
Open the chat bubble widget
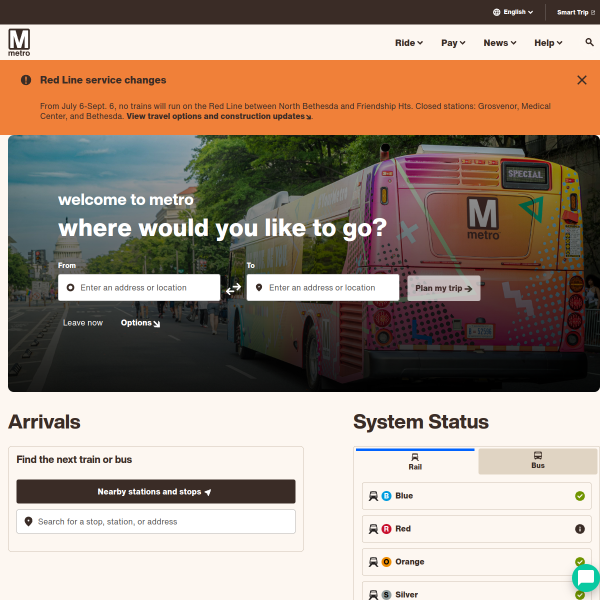click(x=585, y=577)
